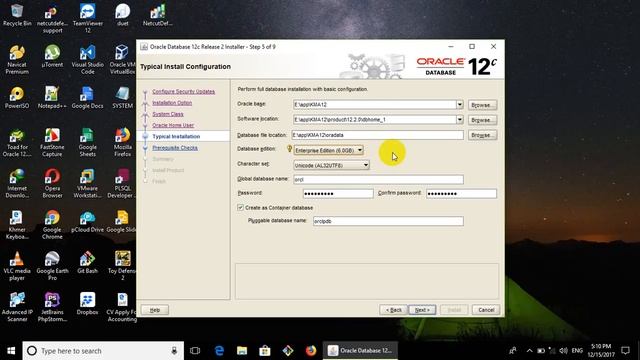
Task: Browse for Oracle base folder
Action: point(482,105)
